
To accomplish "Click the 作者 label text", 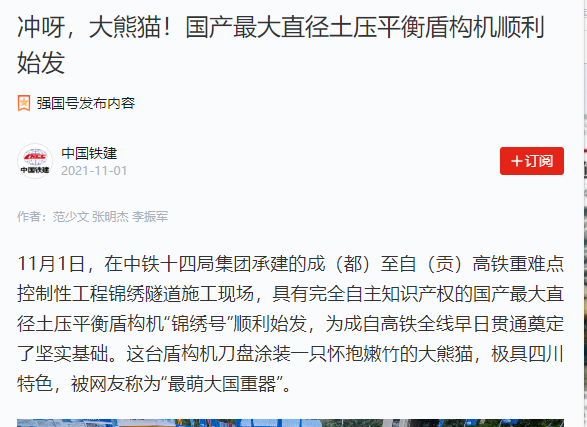I will click(x=29, y=217).
